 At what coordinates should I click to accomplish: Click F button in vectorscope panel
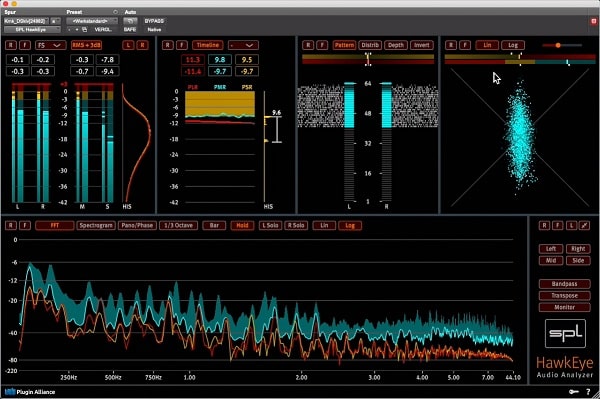pos(465,45)
